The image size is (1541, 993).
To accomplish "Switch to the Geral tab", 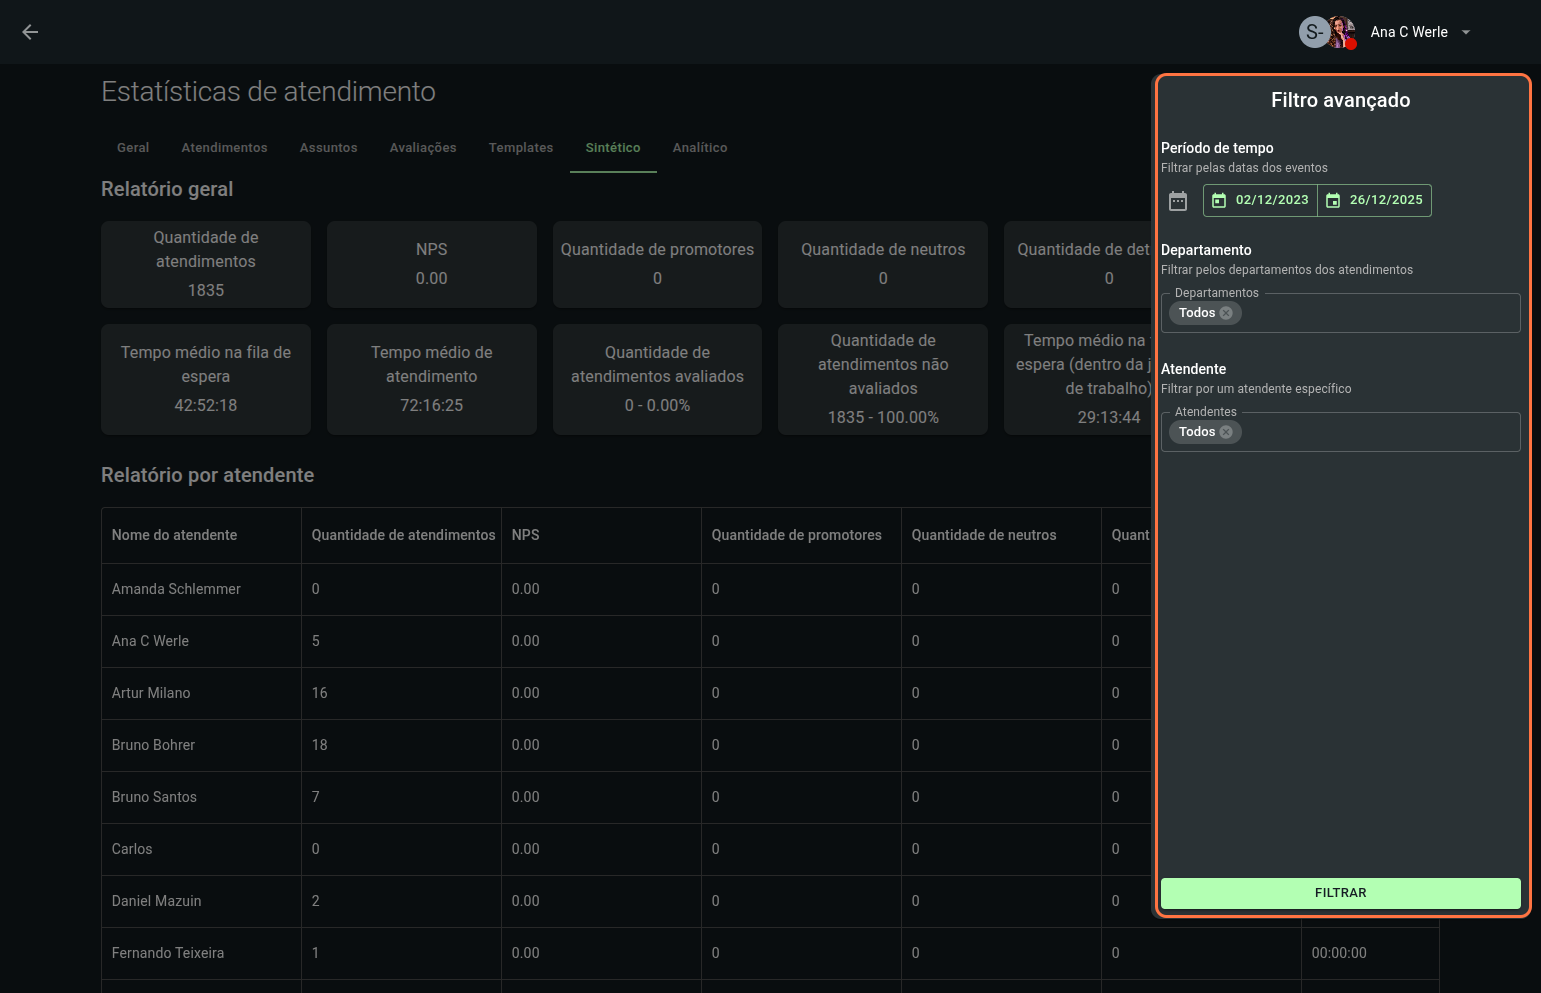I will click(x=133, y=148).
